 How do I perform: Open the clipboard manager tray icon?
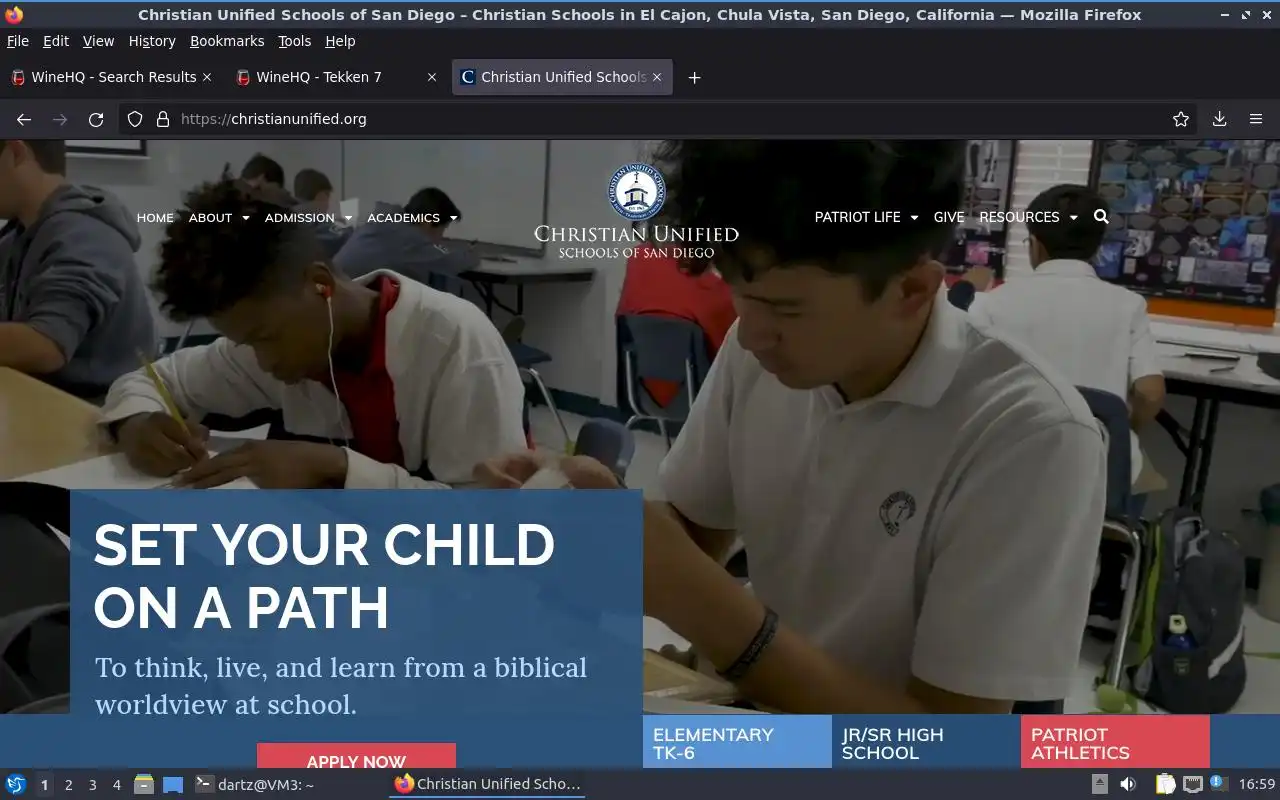click(x=1165, y=784)
